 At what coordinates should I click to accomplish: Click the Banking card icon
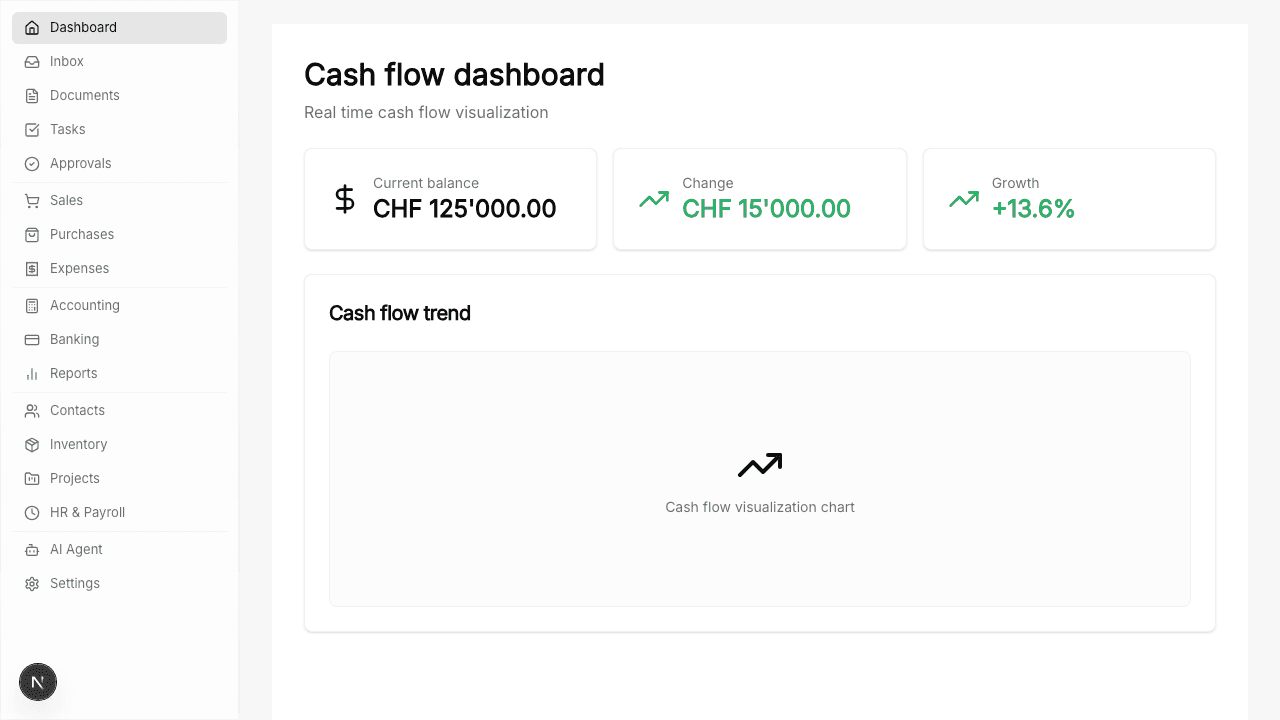pos(33,339)
